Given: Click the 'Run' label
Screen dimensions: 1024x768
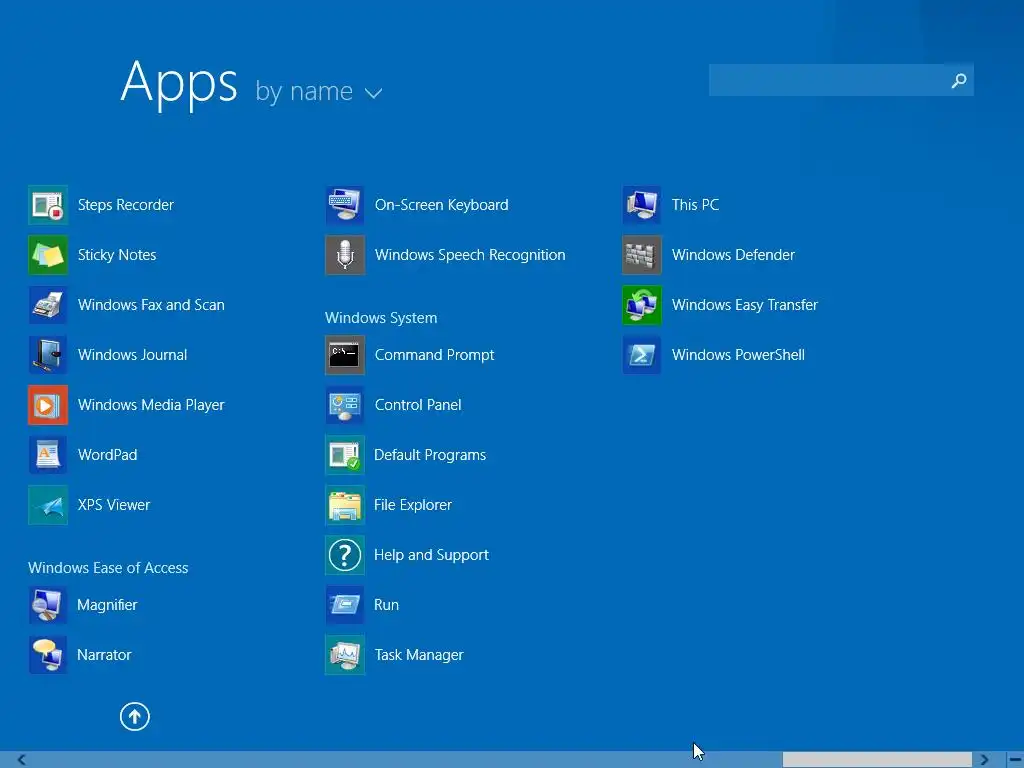Looking at the screenshot, I should click(x=386, y=605).
